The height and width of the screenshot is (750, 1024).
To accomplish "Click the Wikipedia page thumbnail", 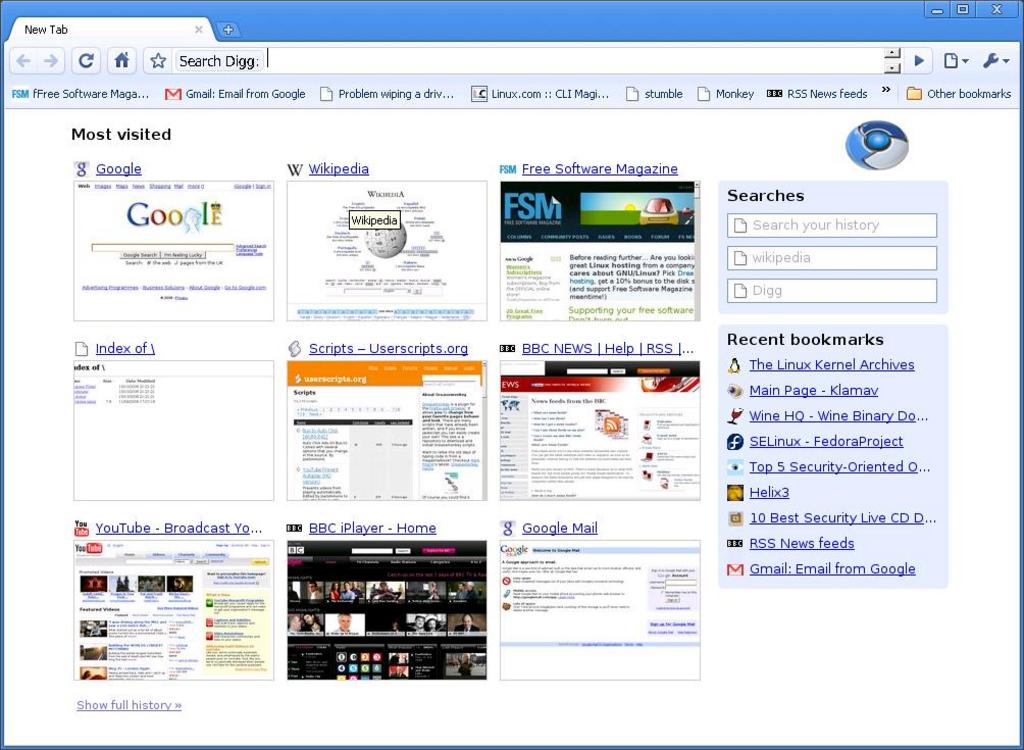I will pos(387,251).
